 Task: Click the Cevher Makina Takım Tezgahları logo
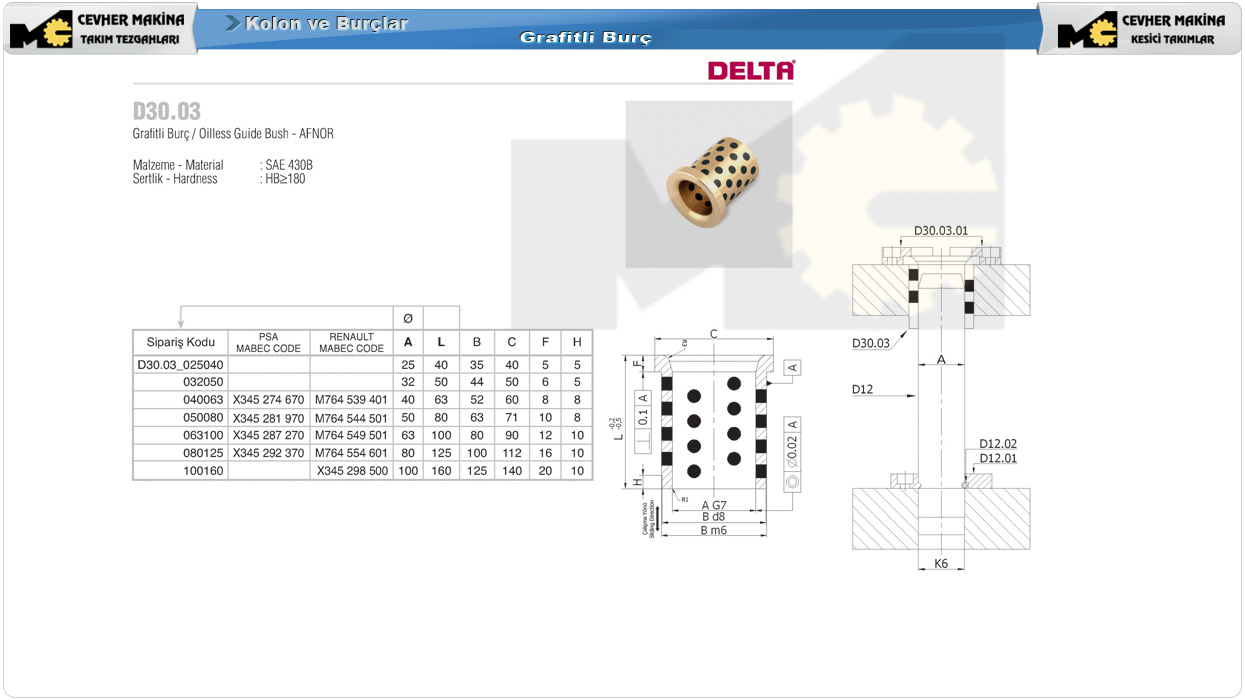(98, 29)
